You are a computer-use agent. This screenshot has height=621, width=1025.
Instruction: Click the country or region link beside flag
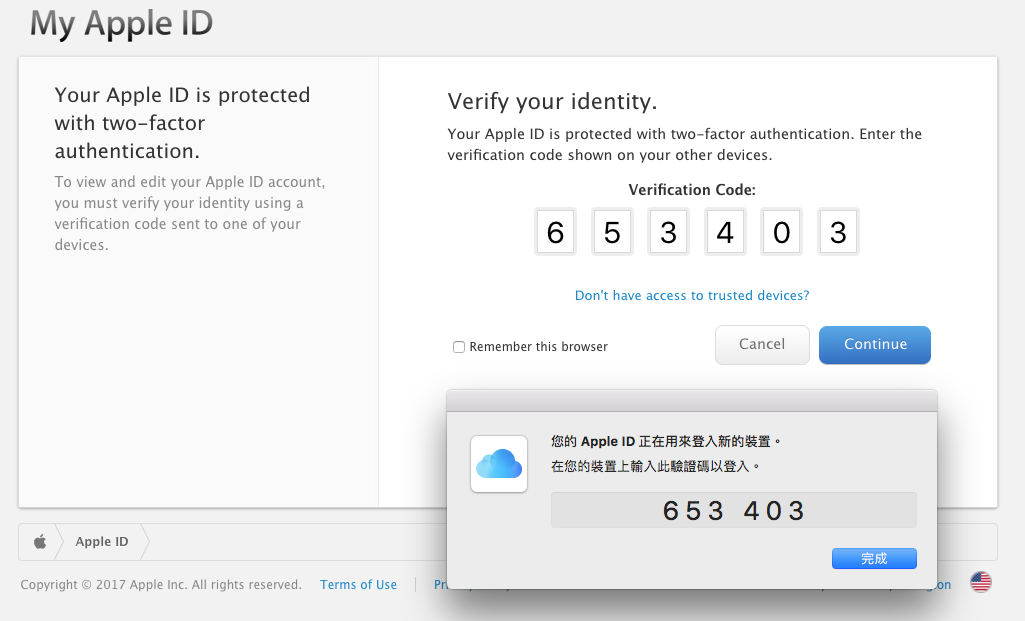(x=942, y=585)
